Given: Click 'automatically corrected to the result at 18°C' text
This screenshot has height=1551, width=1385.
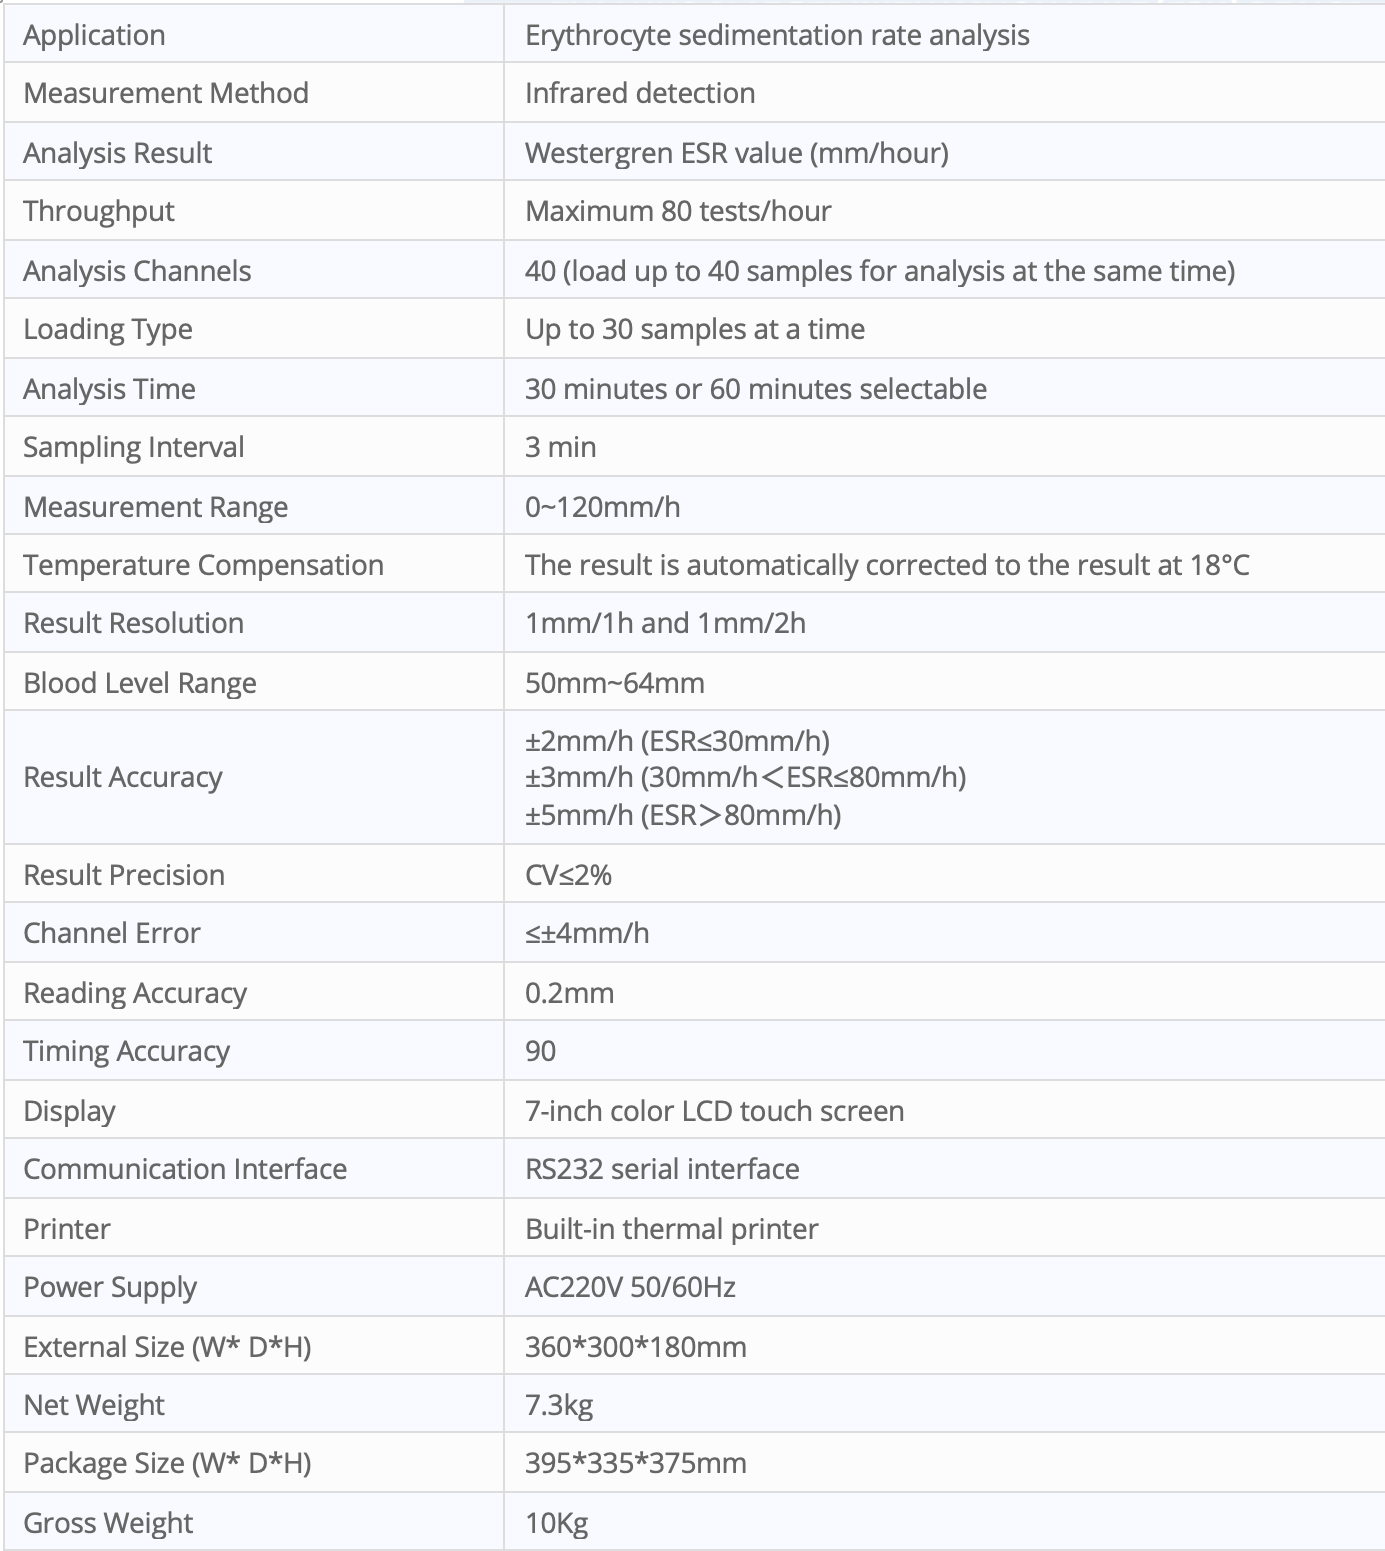Looking at the screenshot, I should (x=968, y=565).
